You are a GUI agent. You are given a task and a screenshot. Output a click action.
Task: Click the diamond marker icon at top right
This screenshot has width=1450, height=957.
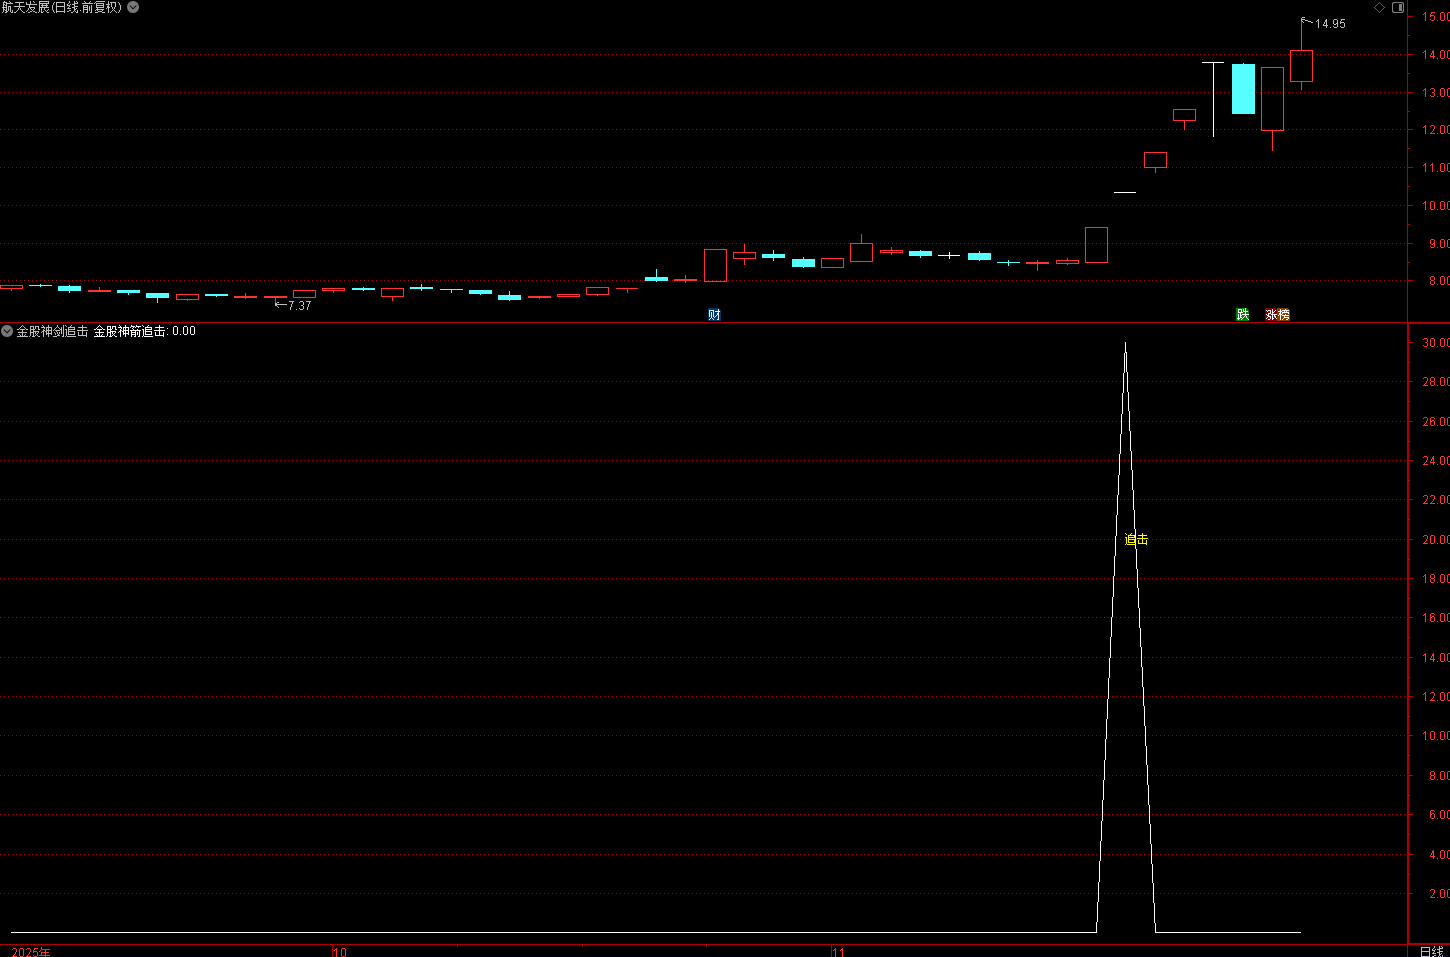tap(1380, 7)
